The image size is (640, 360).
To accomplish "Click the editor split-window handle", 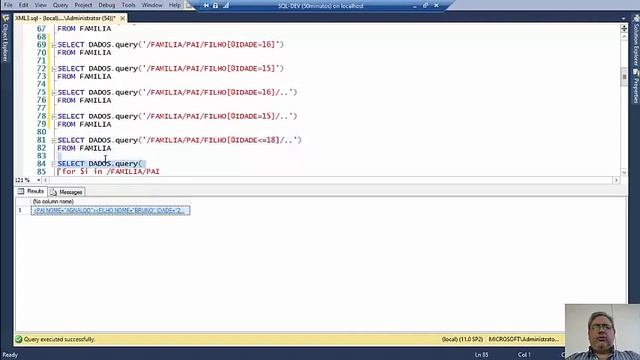I will tap(624, 28).
